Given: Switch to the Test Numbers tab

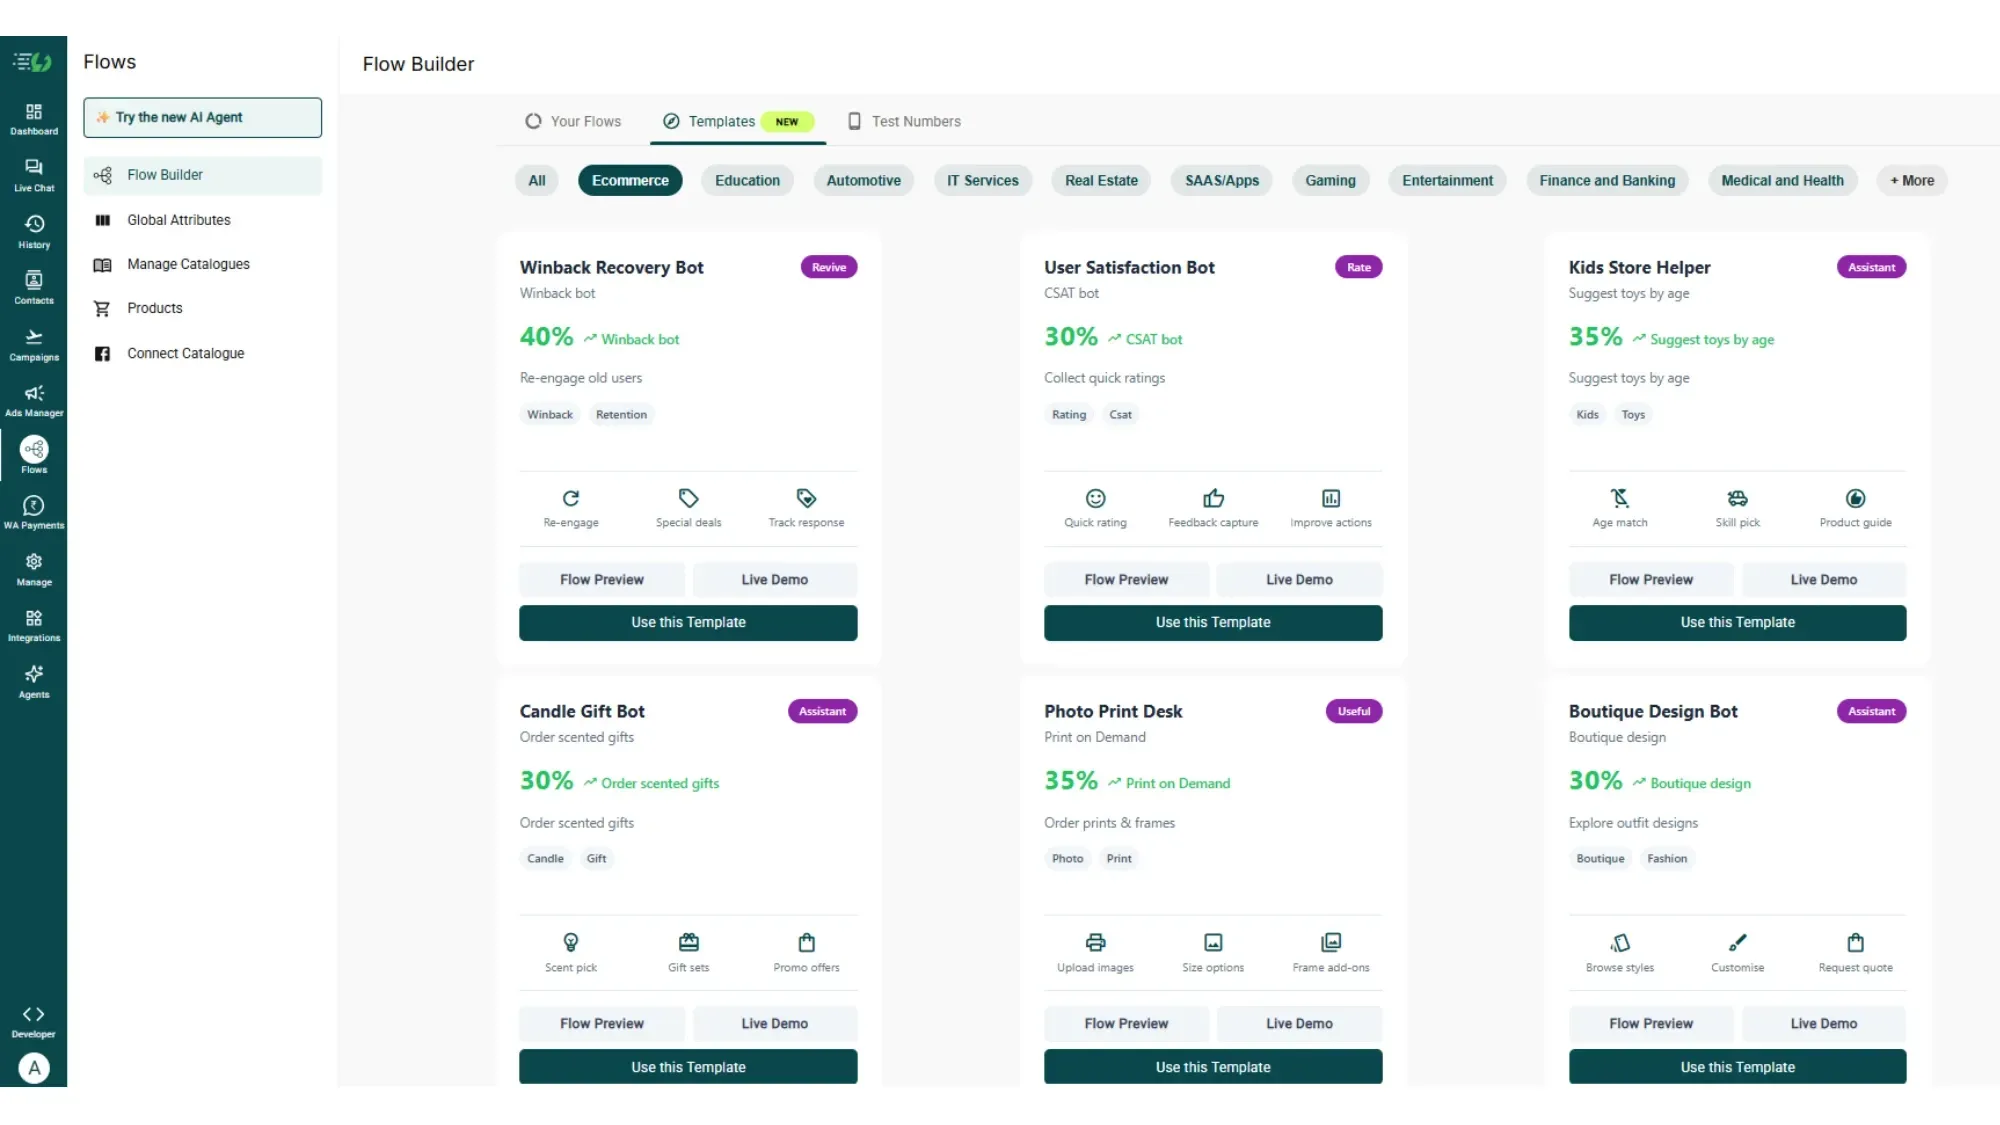Looking at the screenshot, I should pyautogui.click(x=904, y=121).
